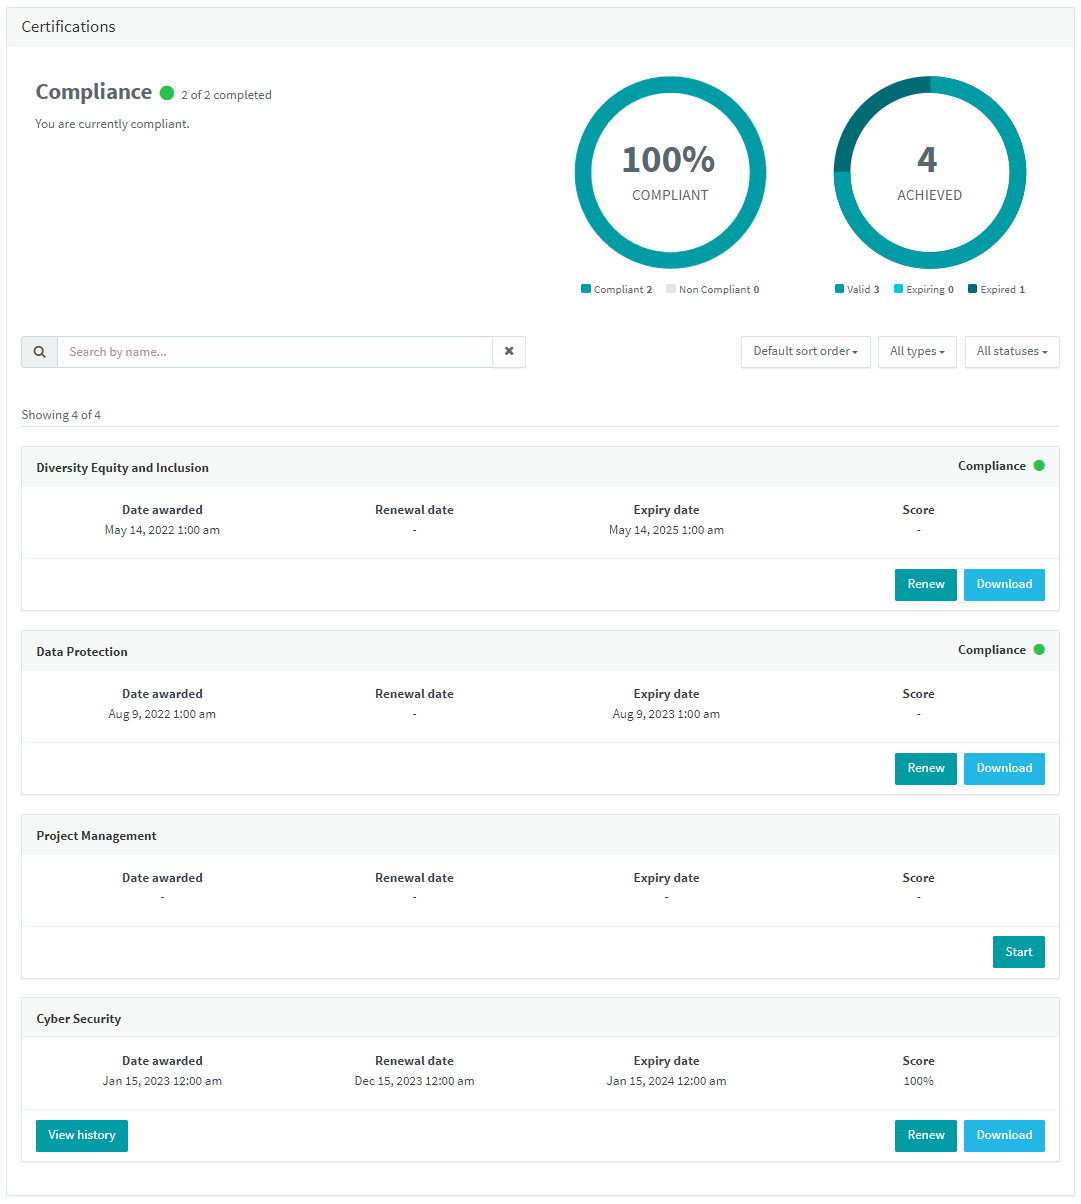Click 'You are currently compliant.' message
Viewport: 1081px width, 1204px height.
click(x=112, y=124)
